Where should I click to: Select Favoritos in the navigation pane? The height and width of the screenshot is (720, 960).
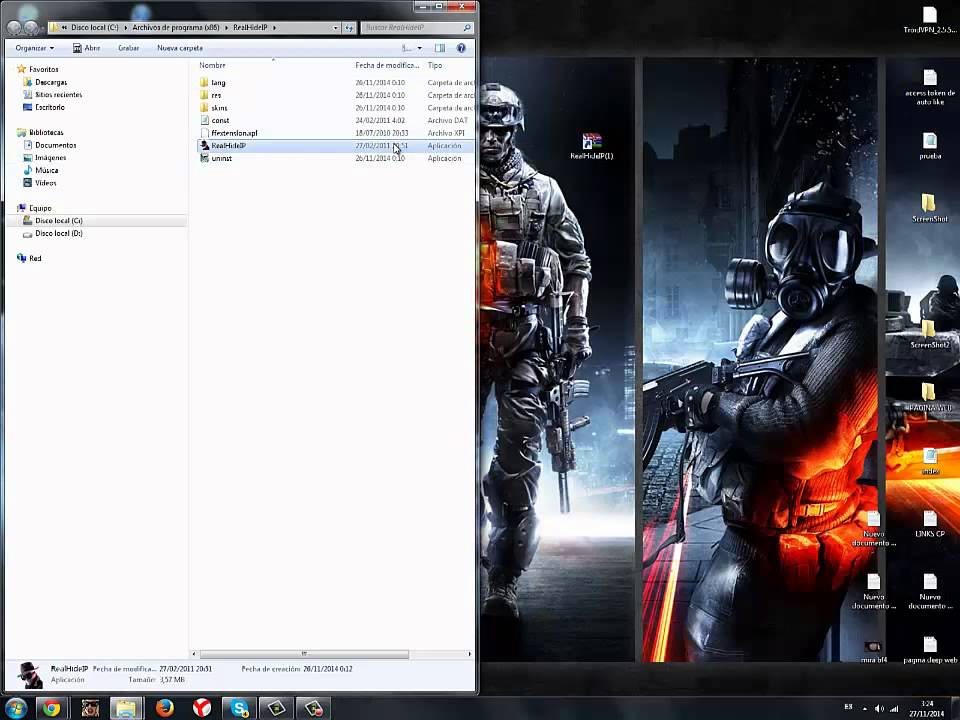coord(43,69)
